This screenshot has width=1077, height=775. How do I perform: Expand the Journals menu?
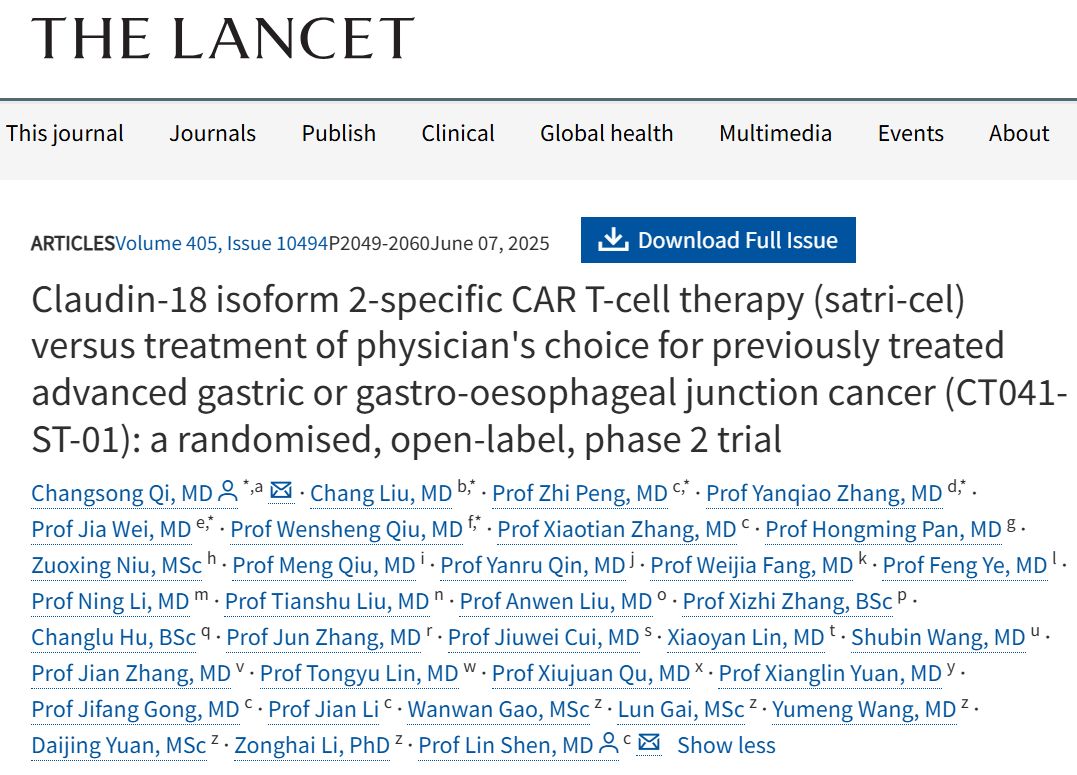212,133
